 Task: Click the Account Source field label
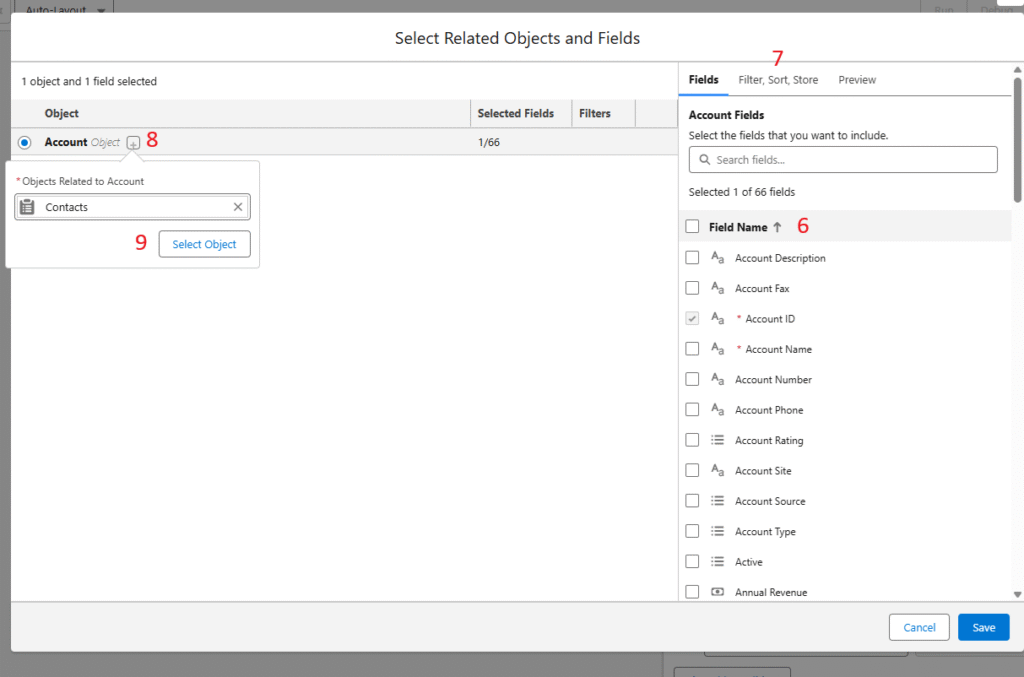770,501
